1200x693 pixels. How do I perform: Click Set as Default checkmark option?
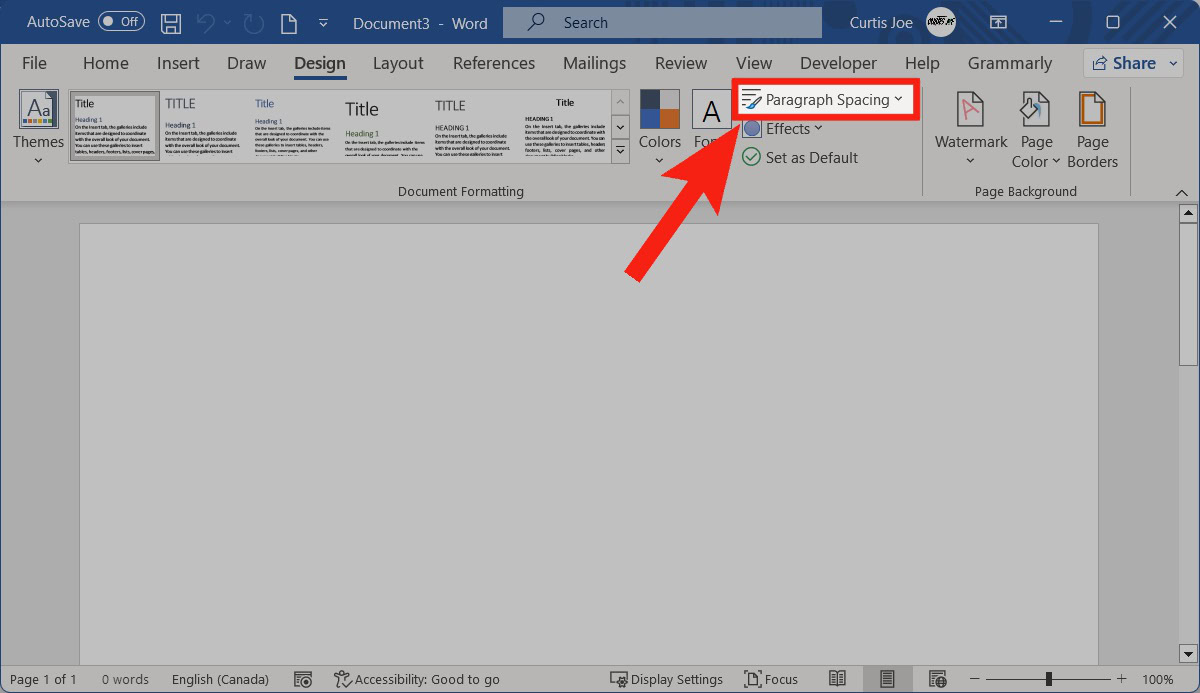(x=800, y=157)
